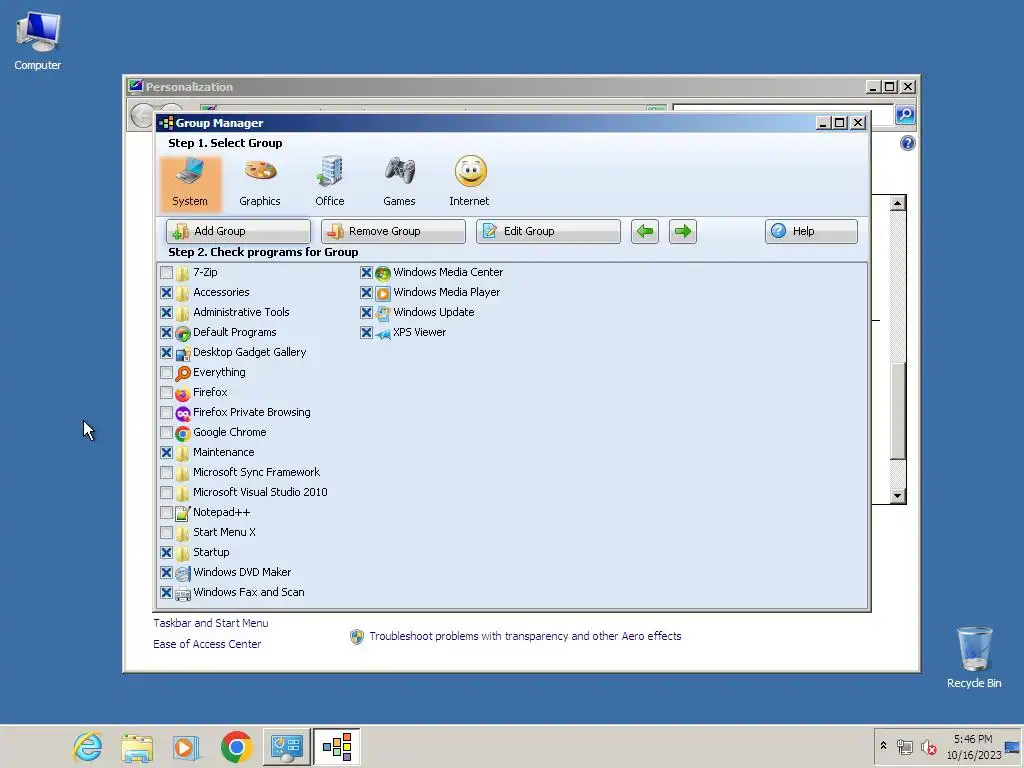Open Windows Explorer from taskbar
Viewport: 1024px width, 768px height.
pyautogui.click(x=137, y=746)
